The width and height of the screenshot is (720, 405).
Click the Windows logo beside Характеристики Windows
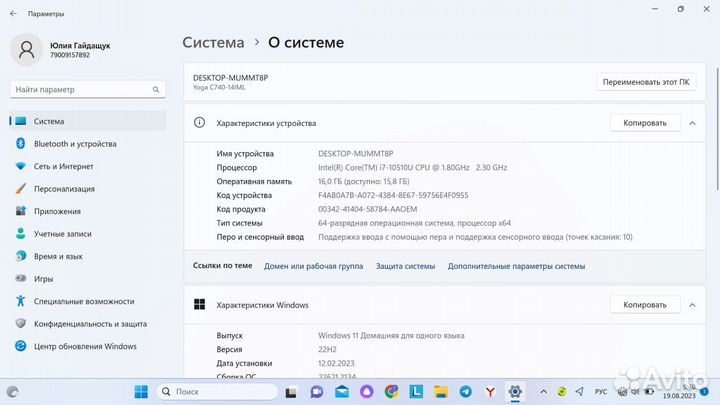(x=199, y=304)
